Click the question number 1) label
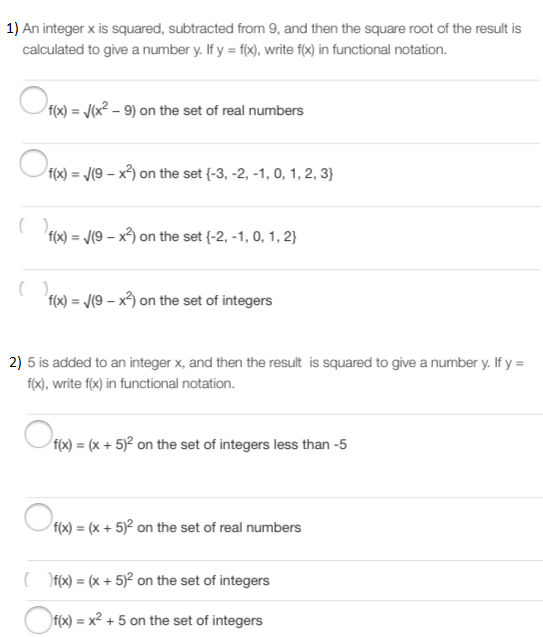This screenshot has height=637, width=543. click(12, 28)
